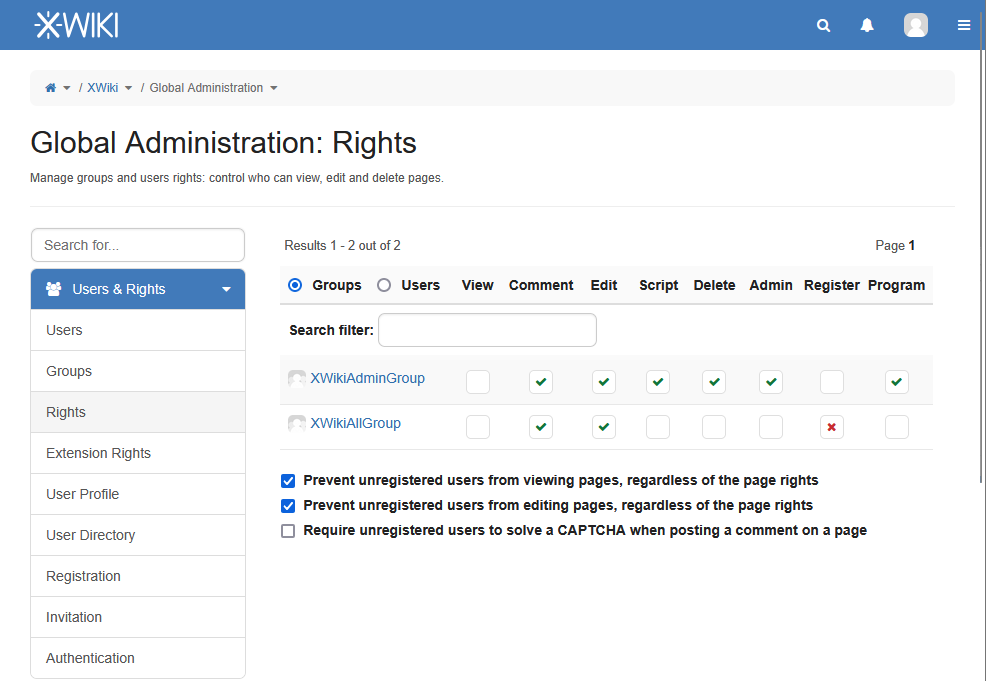Collapse the Users & Rights section arrow
The height and width of the screenshot is (681, 986).
[226, 289]
